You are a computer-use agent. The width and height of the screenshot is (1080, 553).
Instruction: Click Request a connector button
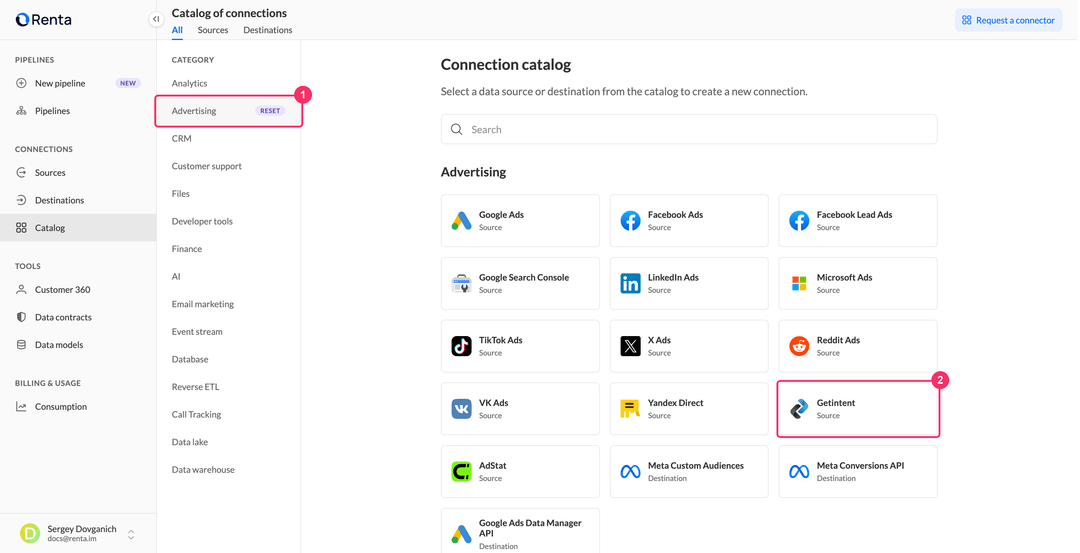tap(1008, 20)
